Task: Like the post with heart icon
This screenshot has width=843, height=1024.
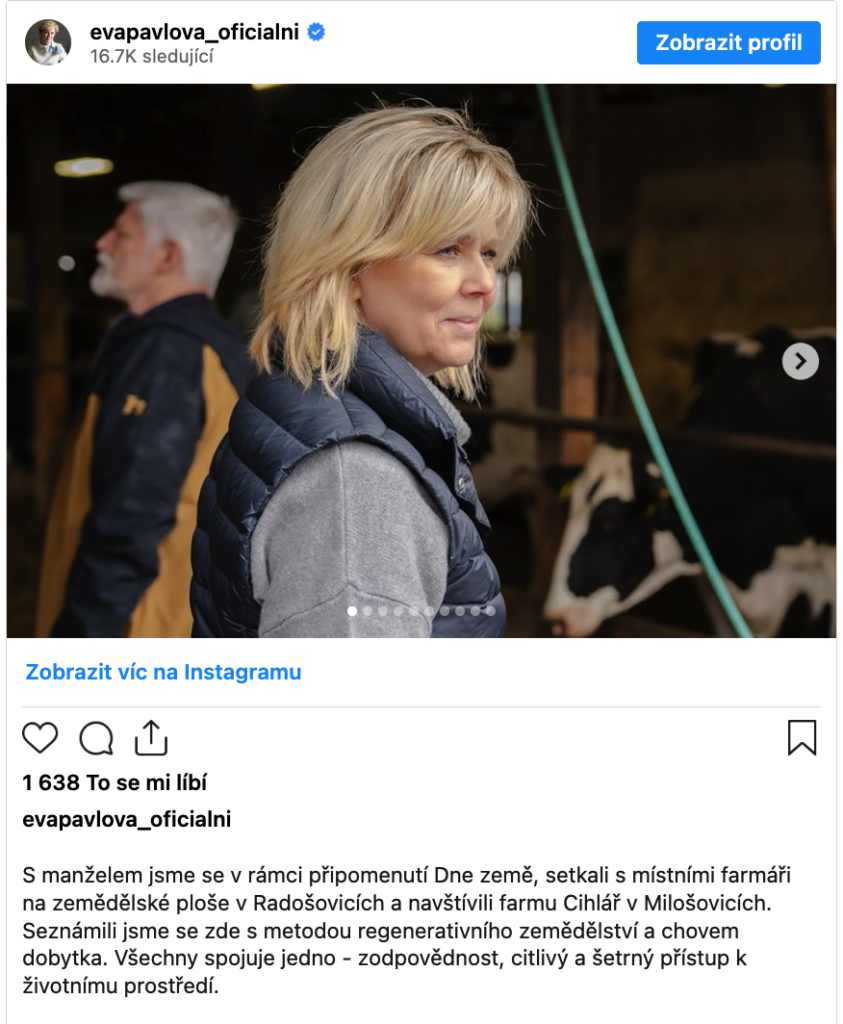Action: coord(40,739)
